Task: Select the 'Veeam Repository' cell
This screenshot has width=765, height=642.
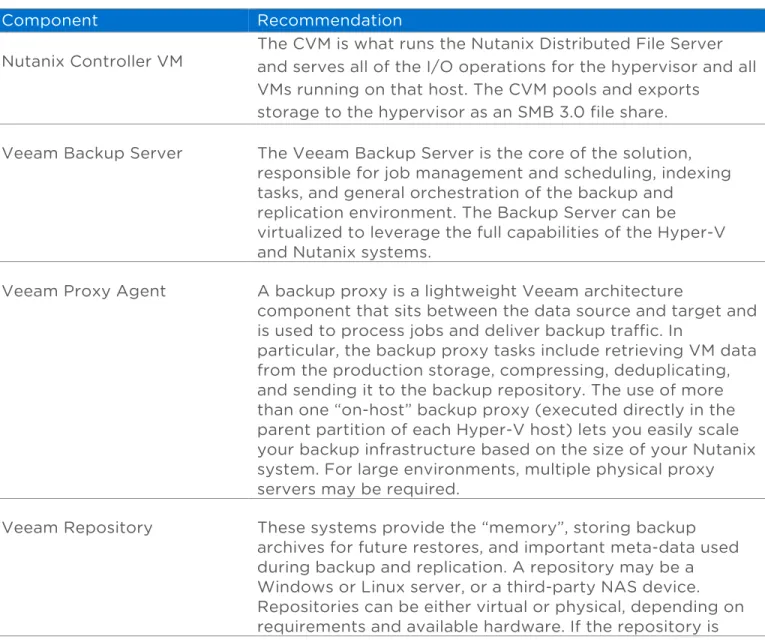Action: pyautogui.click(x=77, y=528)
